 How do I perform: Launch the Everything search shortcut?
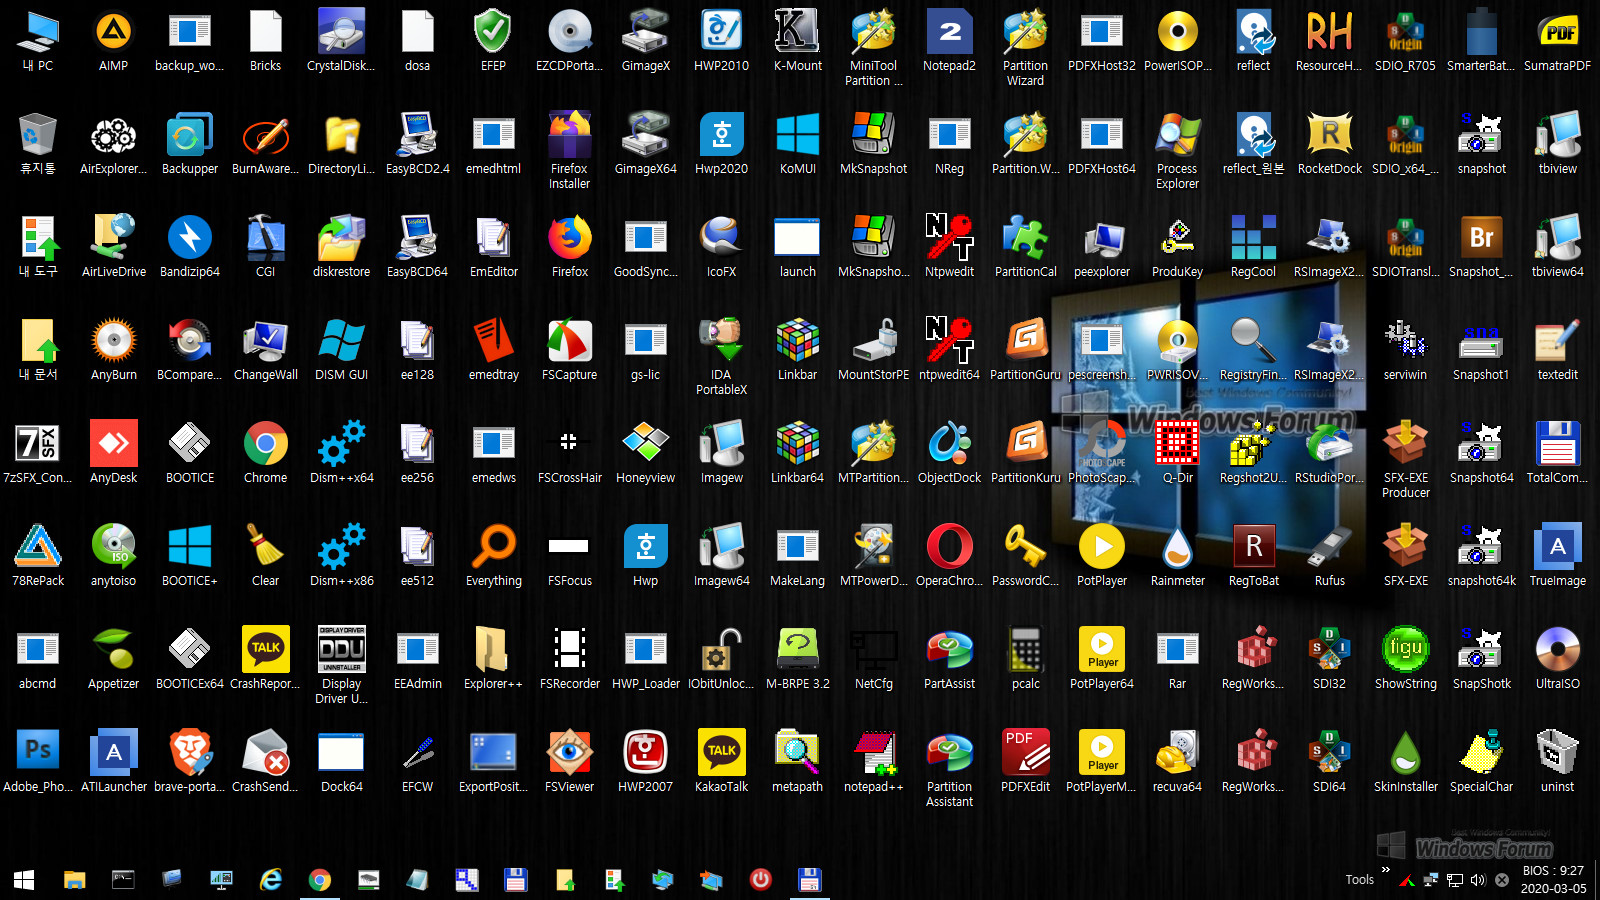(493, 556)
